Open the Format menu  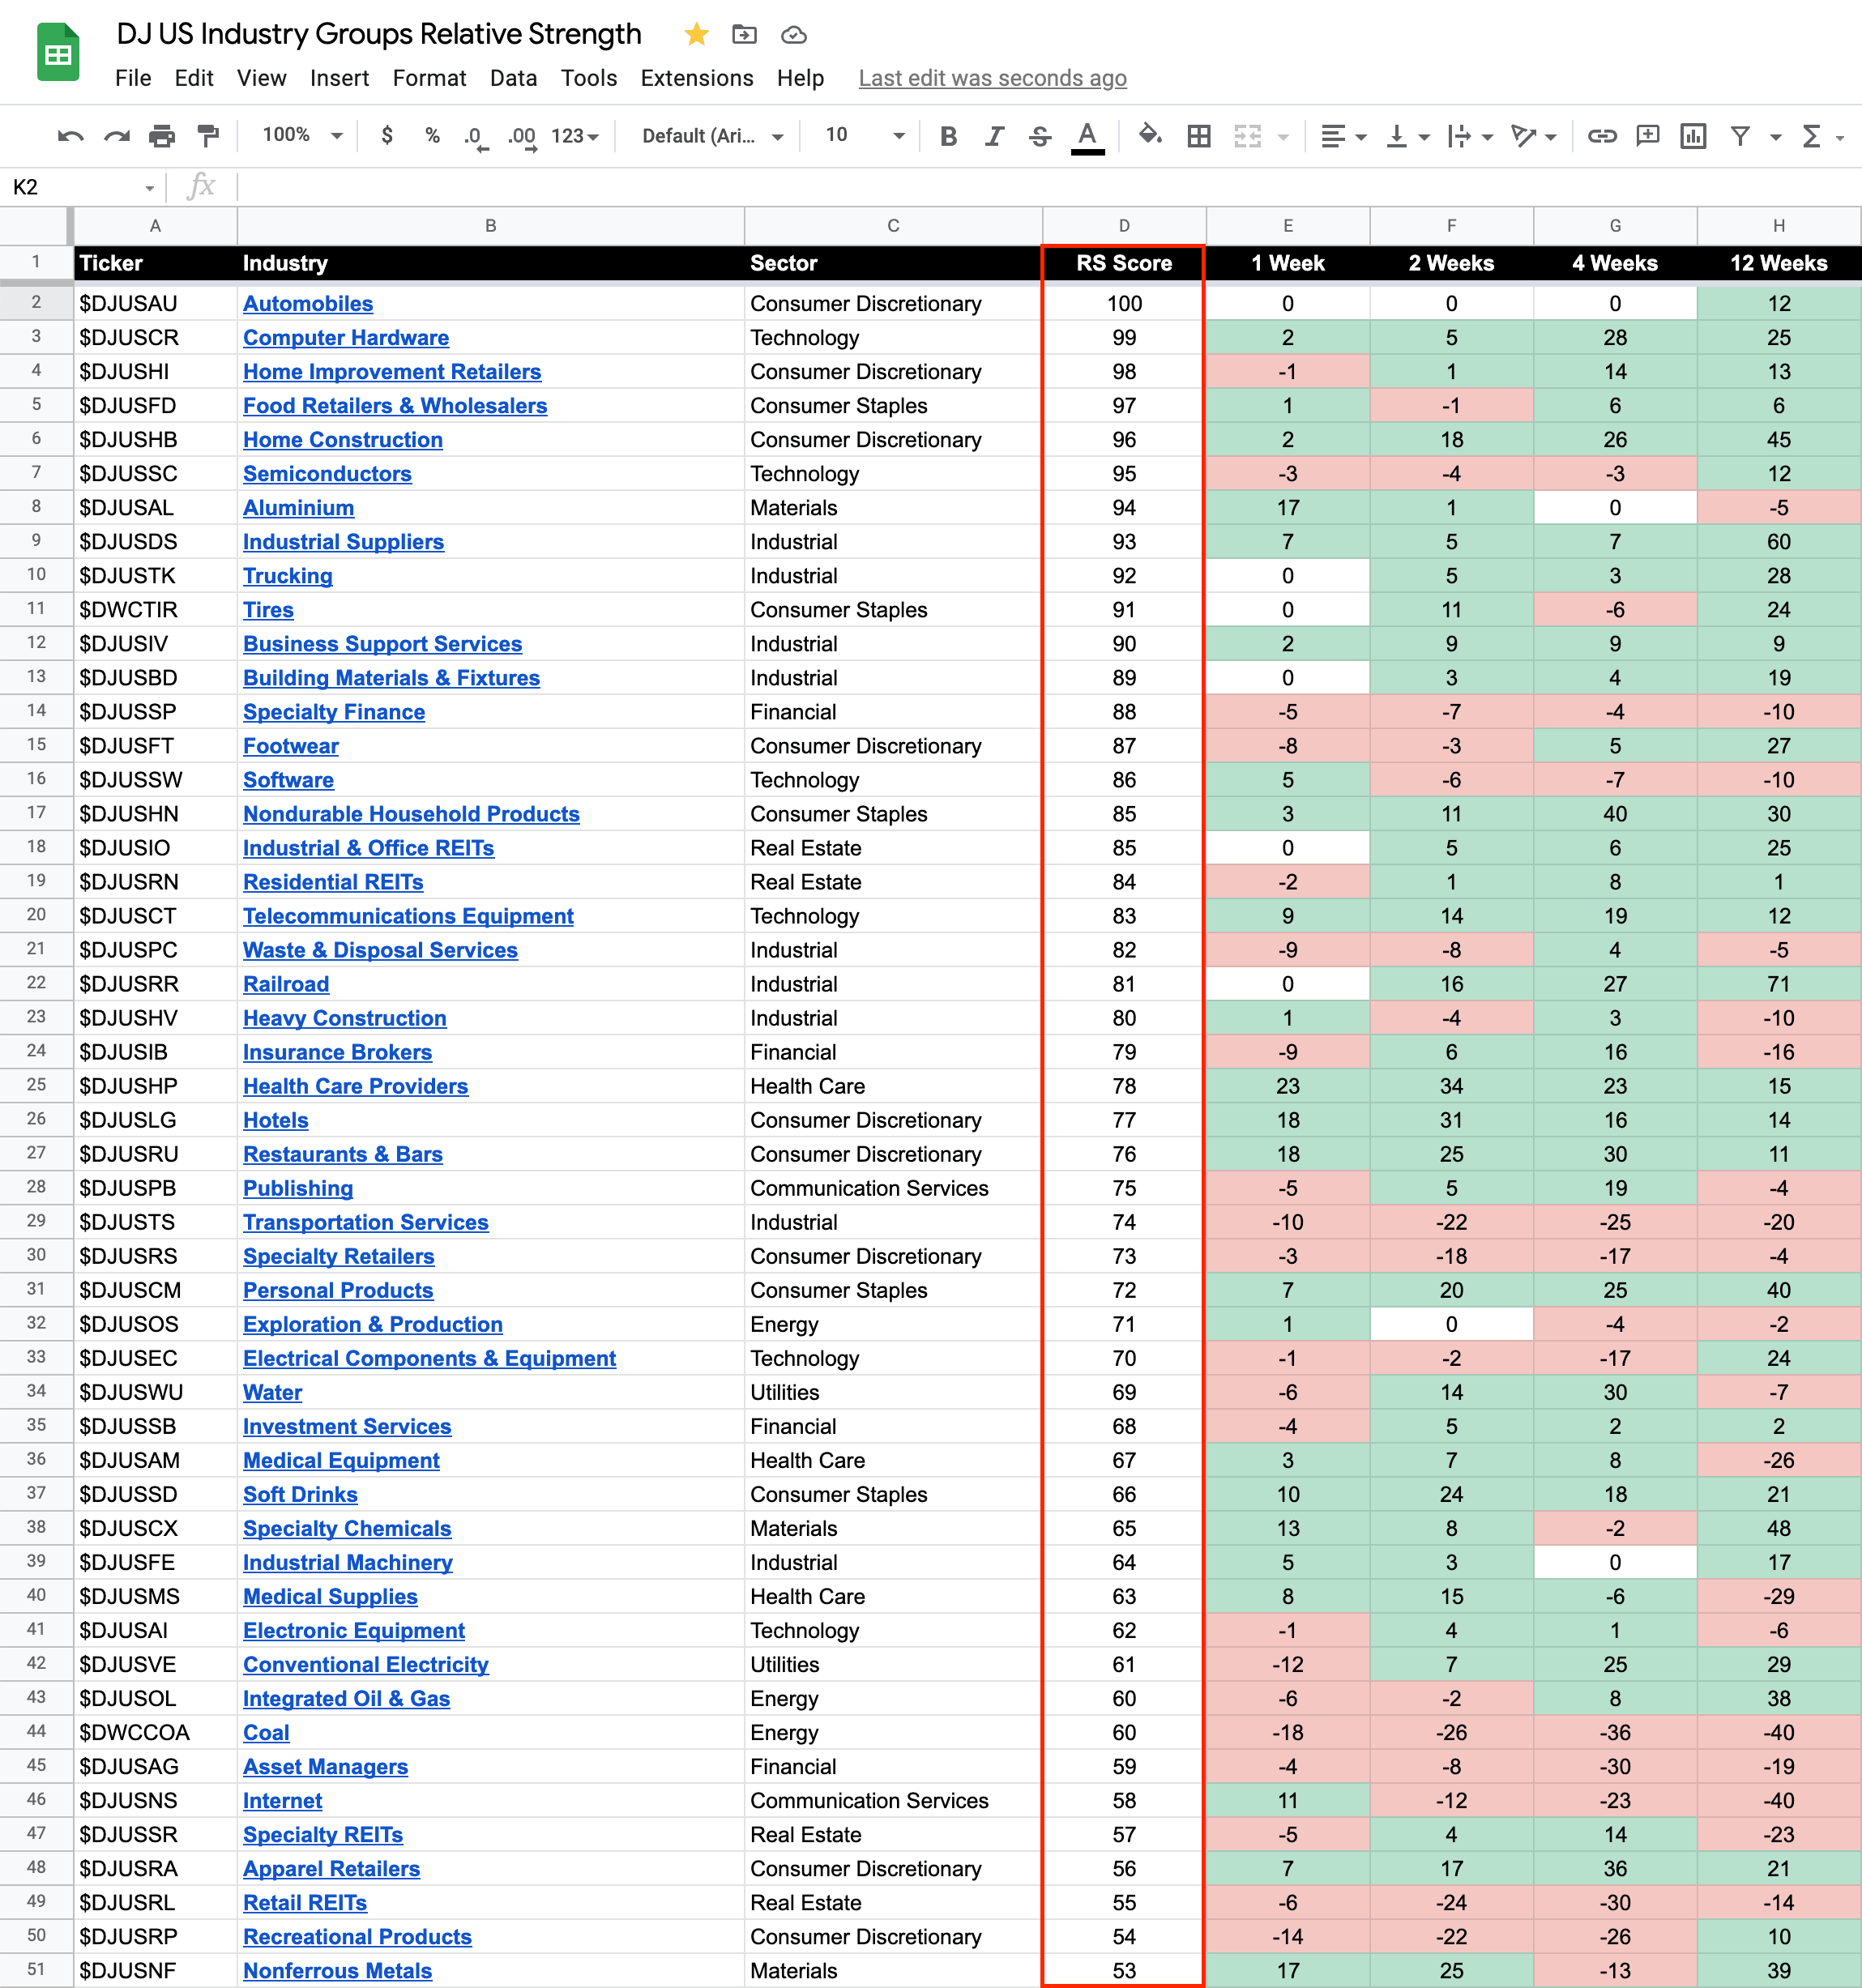click(x=429, y=78)
